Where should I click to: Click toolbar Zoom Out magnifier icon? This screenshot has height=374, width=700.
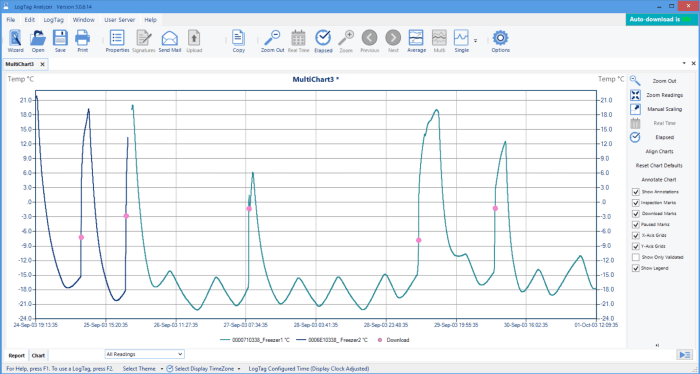(272, 41)
